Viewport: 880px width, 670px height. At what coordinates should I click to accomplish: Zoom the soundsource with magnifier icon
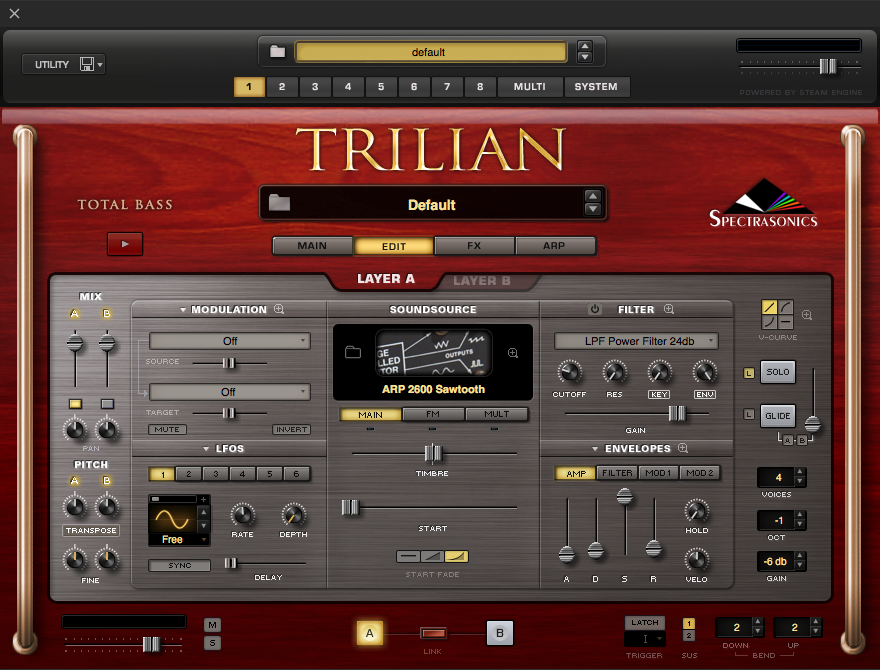tap(513, 353)
